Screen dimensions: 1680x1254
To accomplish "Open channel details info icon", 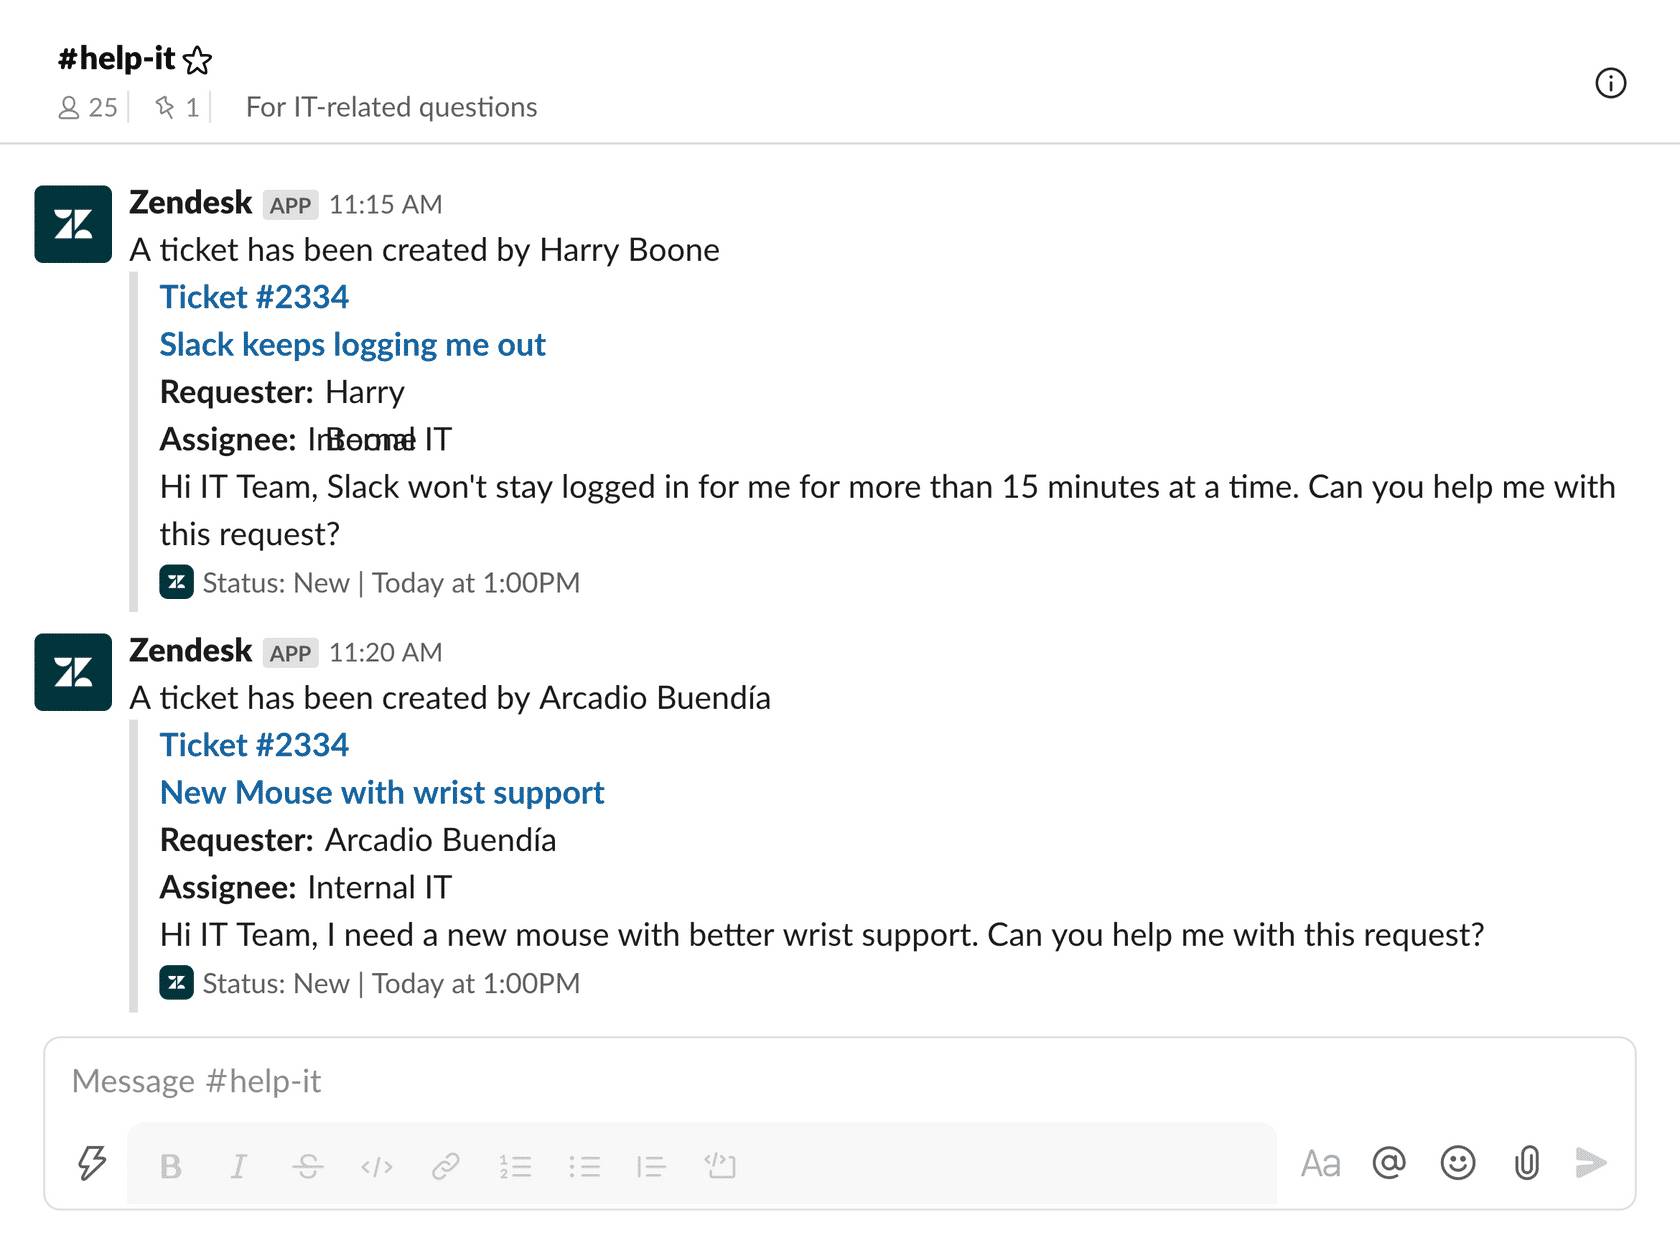I will click(1610, 83).
